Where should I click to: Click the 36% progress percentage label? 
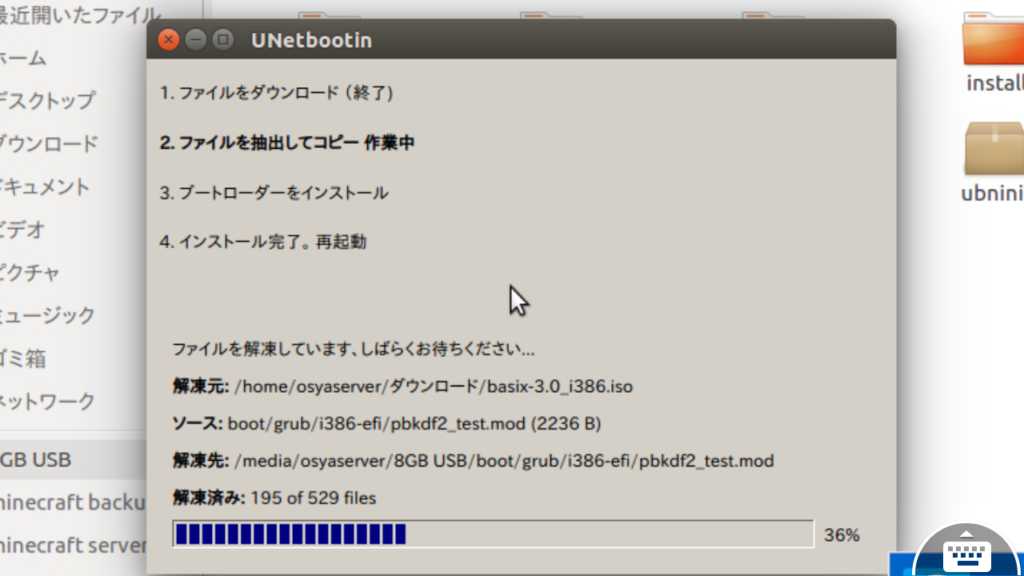click(x=841, y=535)
